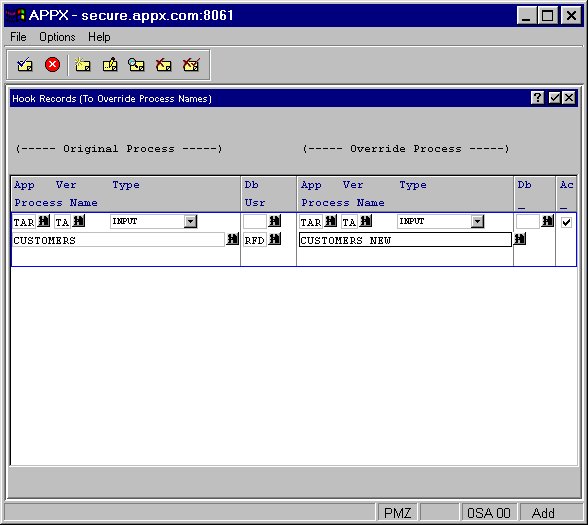The image size is (588, 525).
Task: Open the Help menu
Action: click(x=99, y=37)
